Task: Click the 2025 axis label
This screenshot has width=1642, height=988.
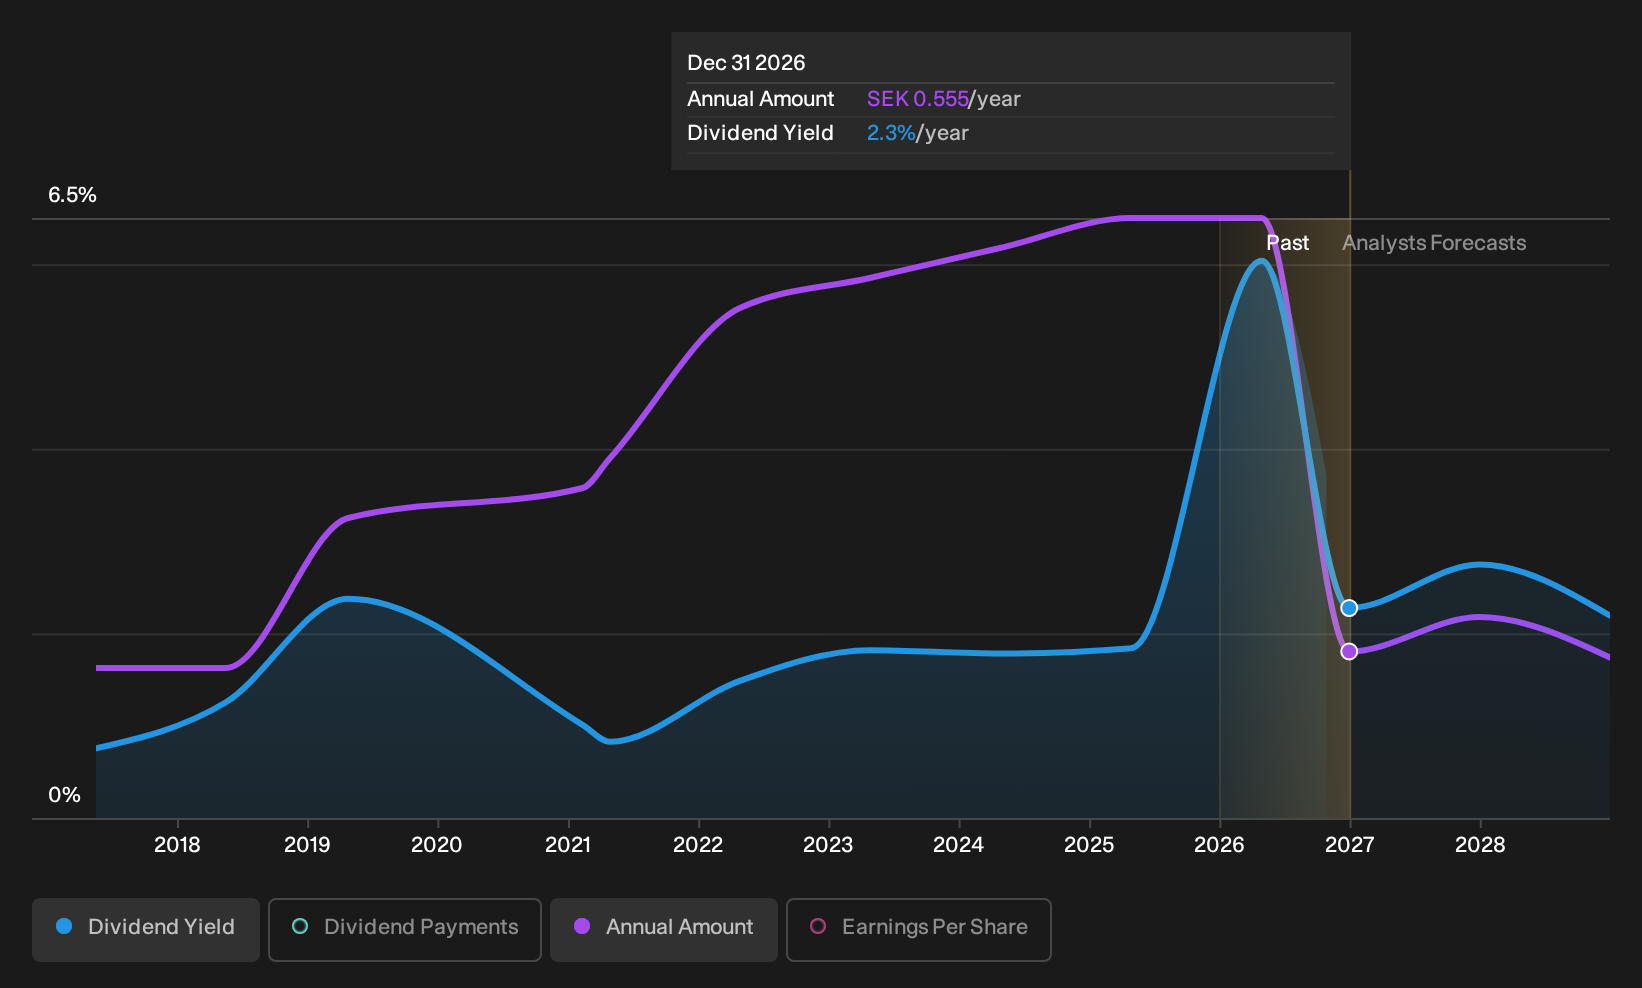Action: pyautogui.click(x=1089, y=845)
